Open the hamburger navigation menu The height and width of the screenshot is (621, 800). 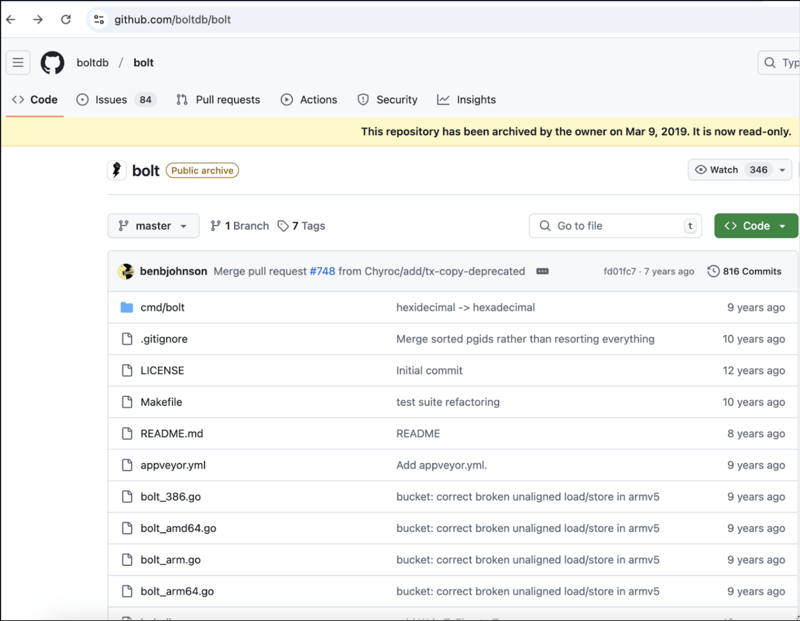coord(18,63)
